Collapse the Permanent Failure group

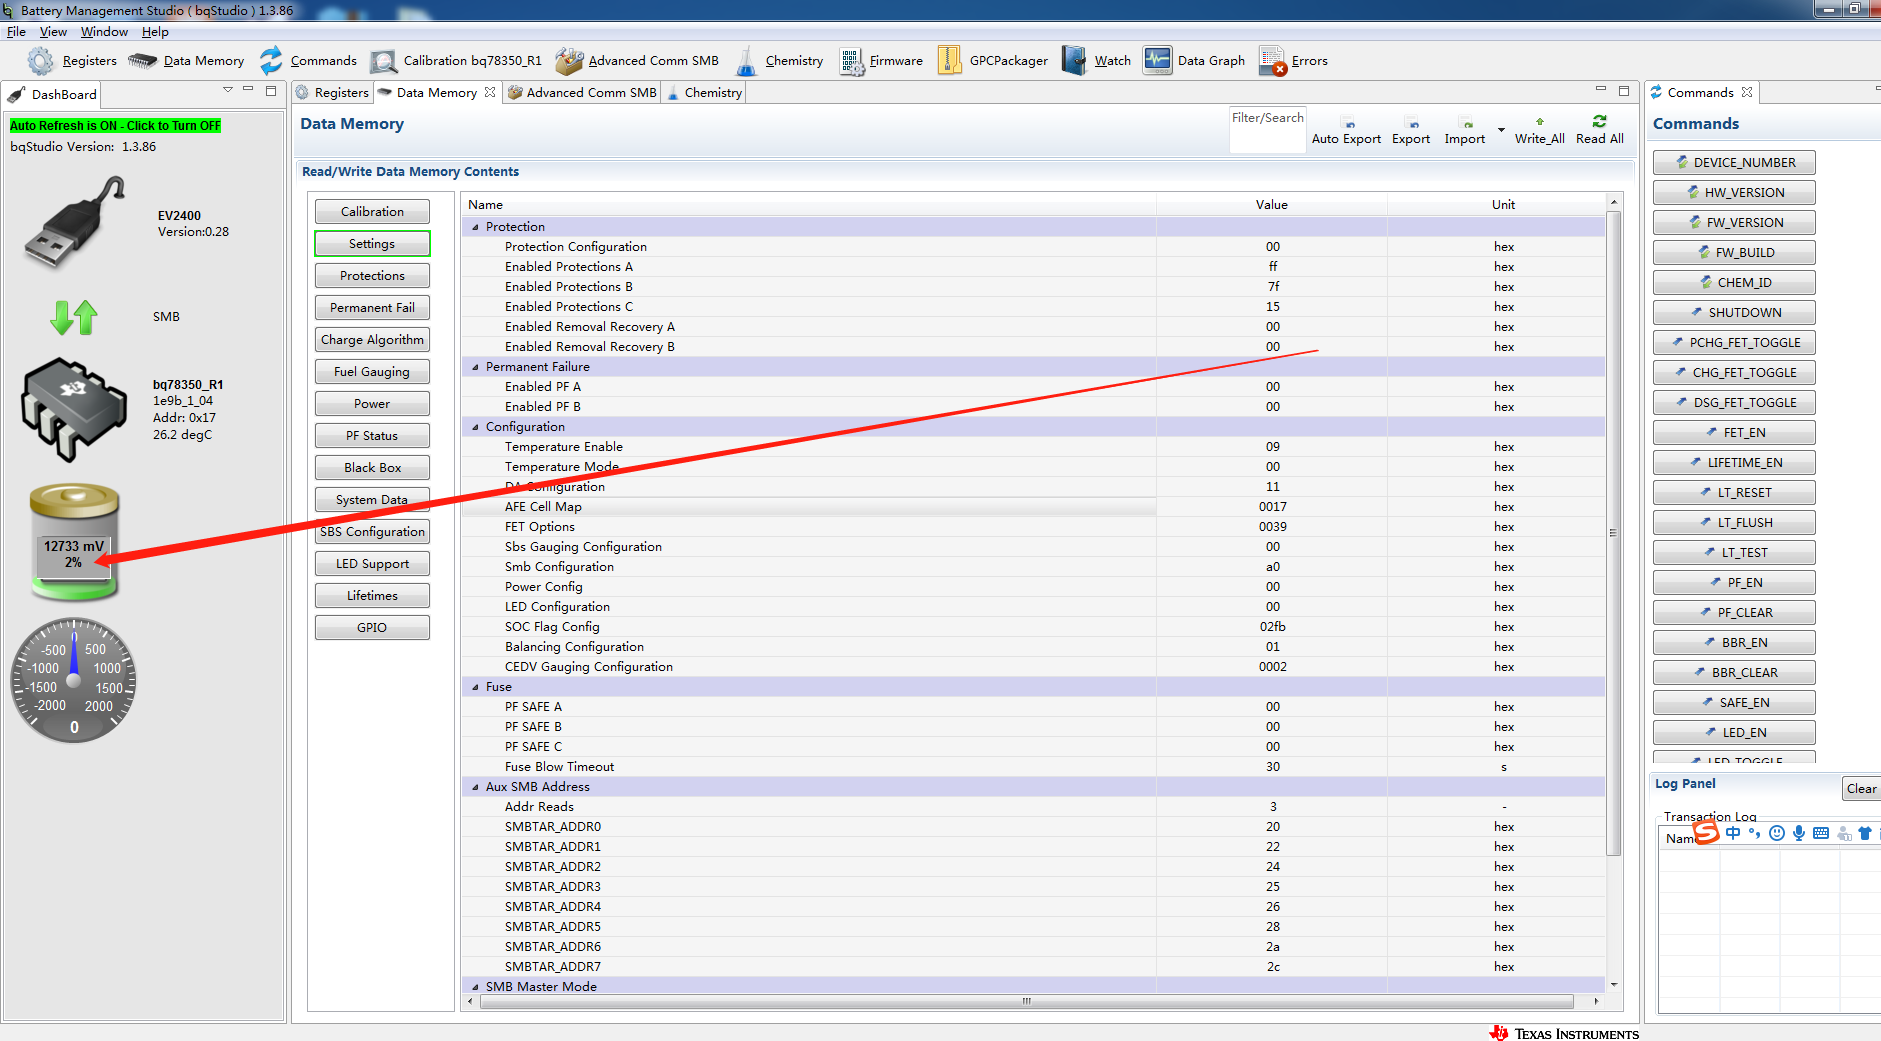[475, 367]
